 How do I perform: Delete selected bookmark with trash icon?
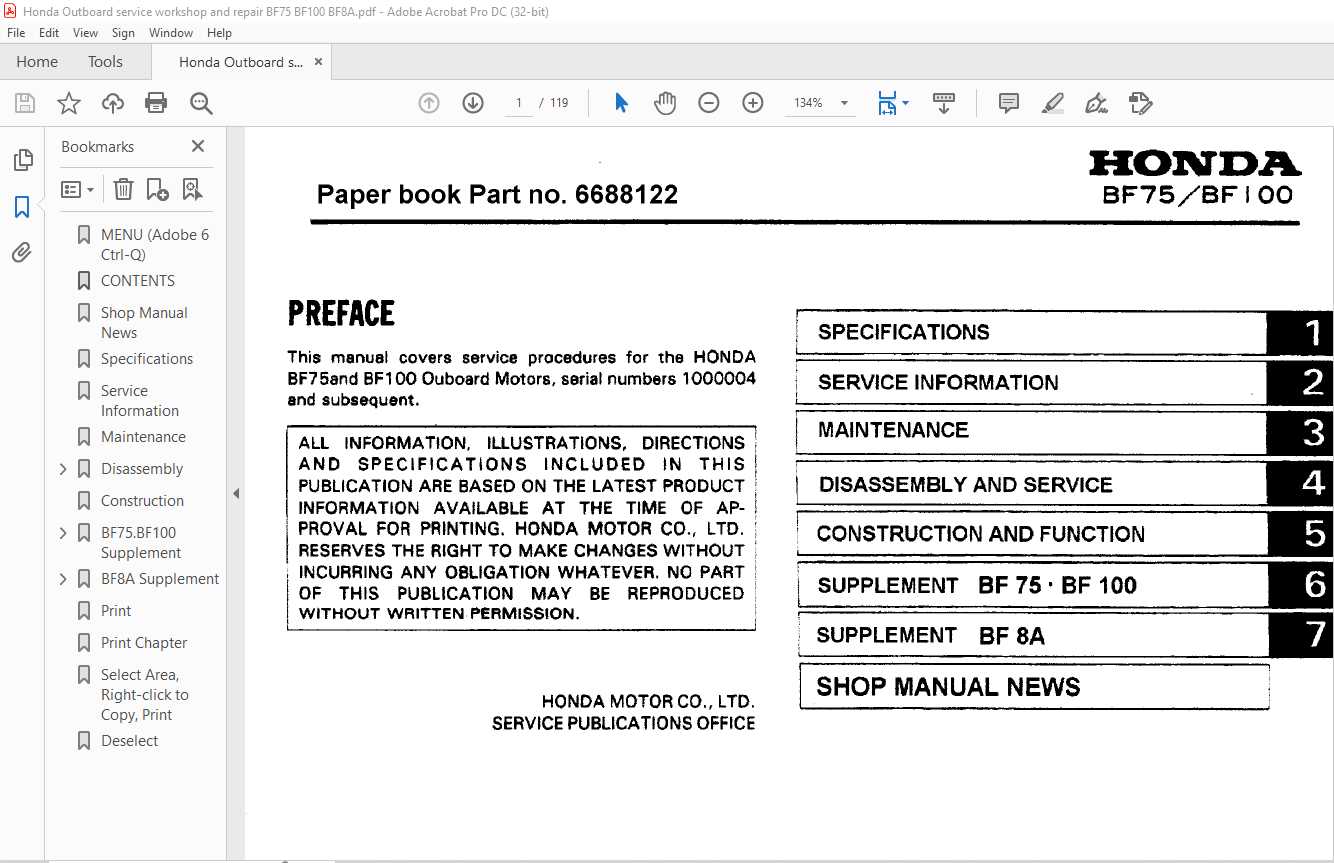click(x=123, y=189)
